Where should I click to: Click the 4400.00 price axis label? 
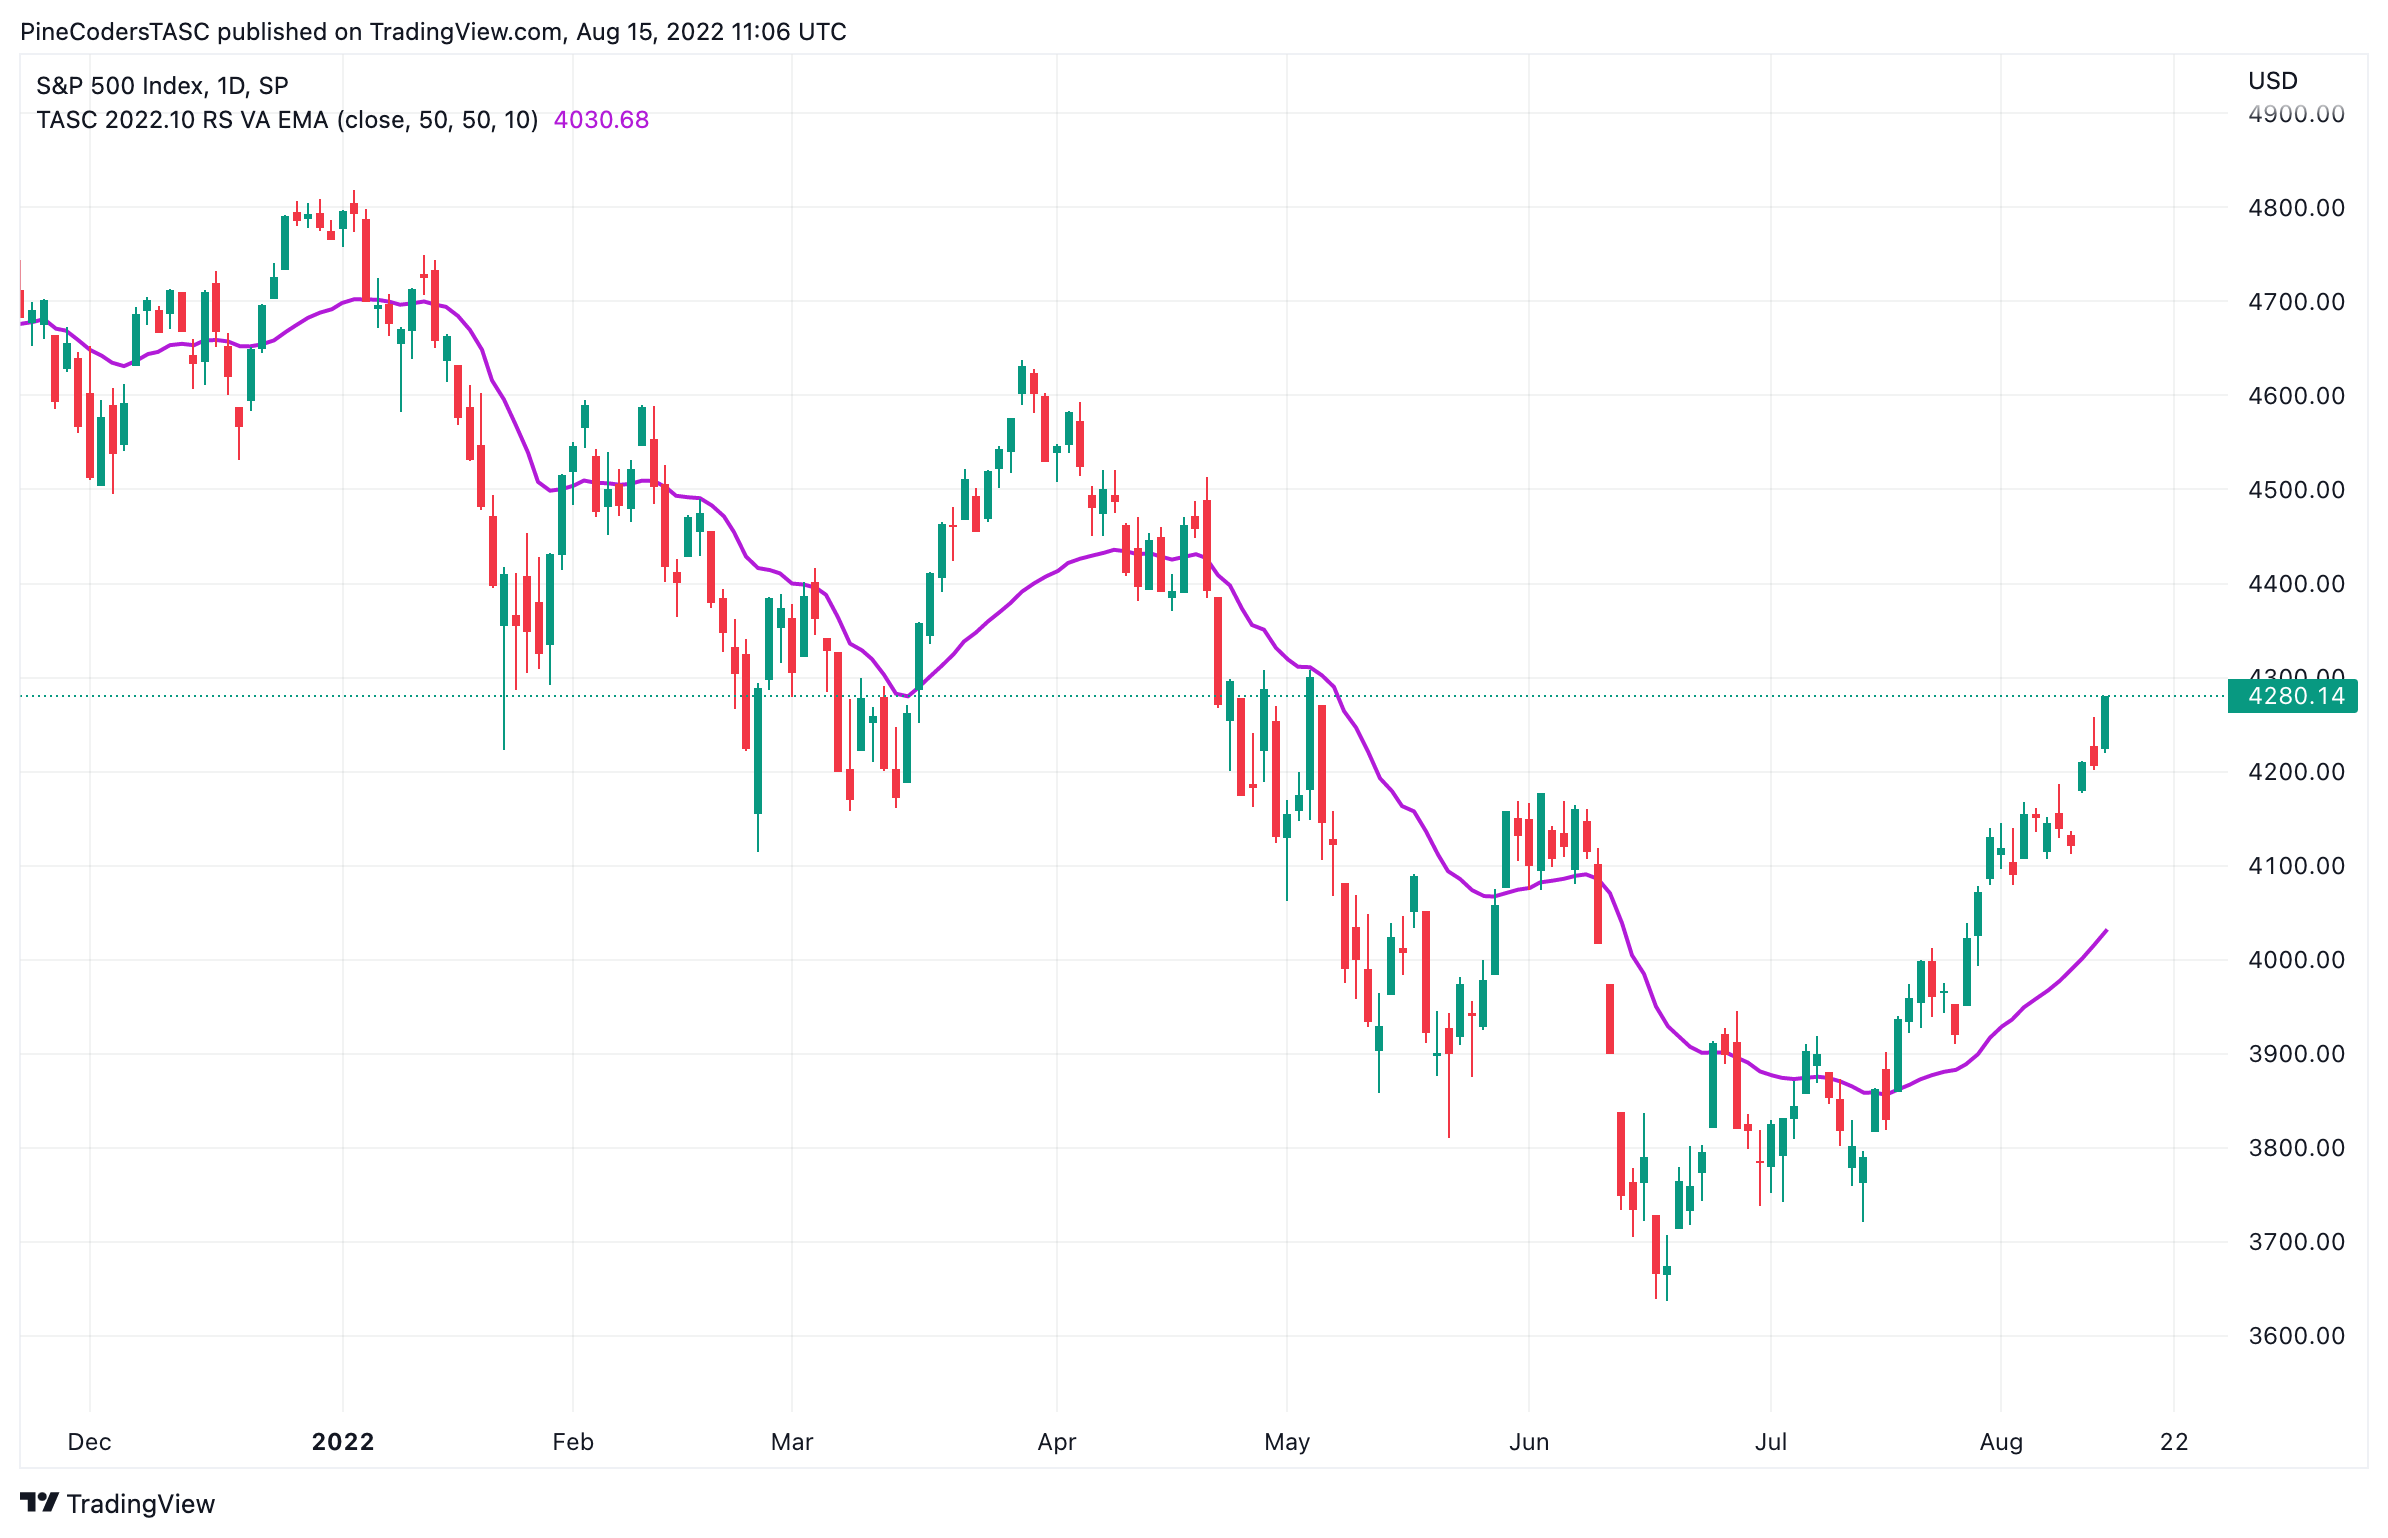[x=2296, y=584]
